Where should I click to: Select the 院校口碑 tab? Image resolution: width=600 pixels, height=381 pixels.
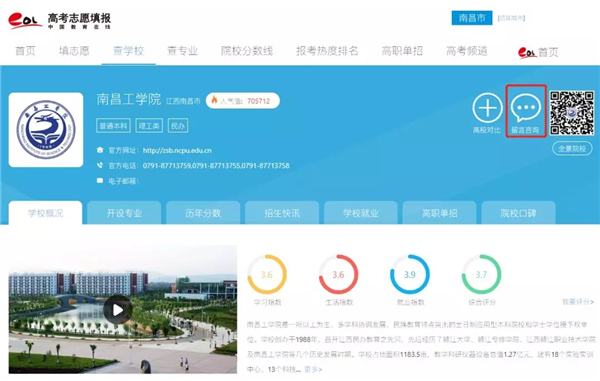(518, 213)
